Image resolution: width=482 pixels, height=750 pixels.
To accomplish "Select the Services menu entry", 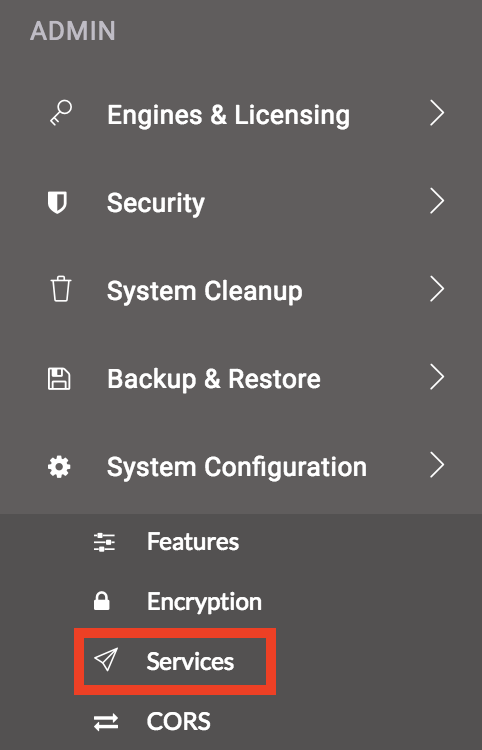I will [190, 662].
